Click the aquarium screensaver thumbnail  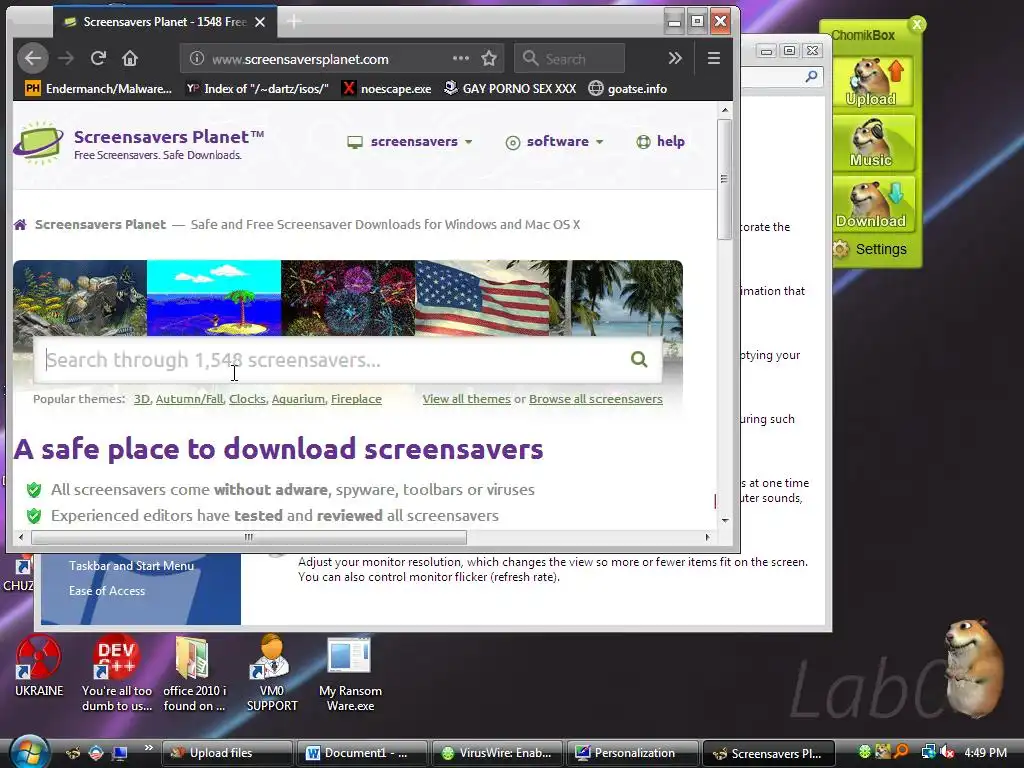coord(80,298)
